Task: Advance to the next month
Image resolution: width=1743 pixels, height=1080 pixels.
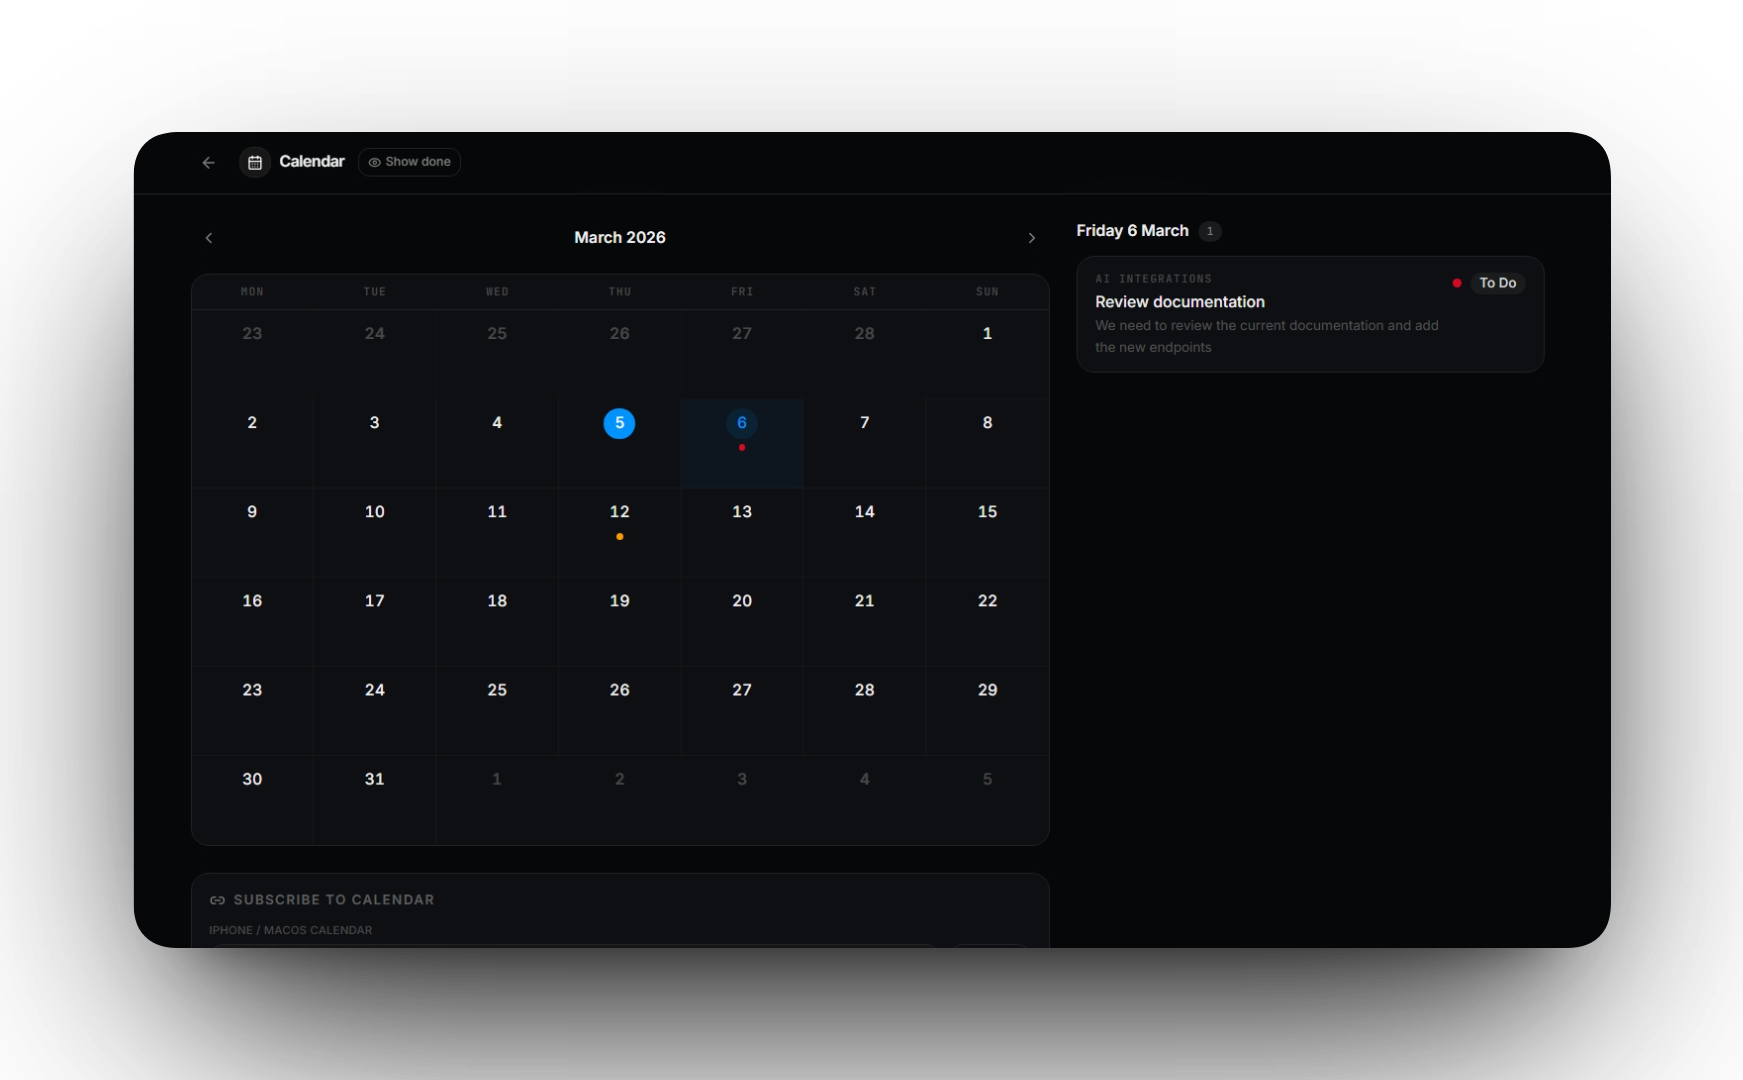Action: 1031,238
